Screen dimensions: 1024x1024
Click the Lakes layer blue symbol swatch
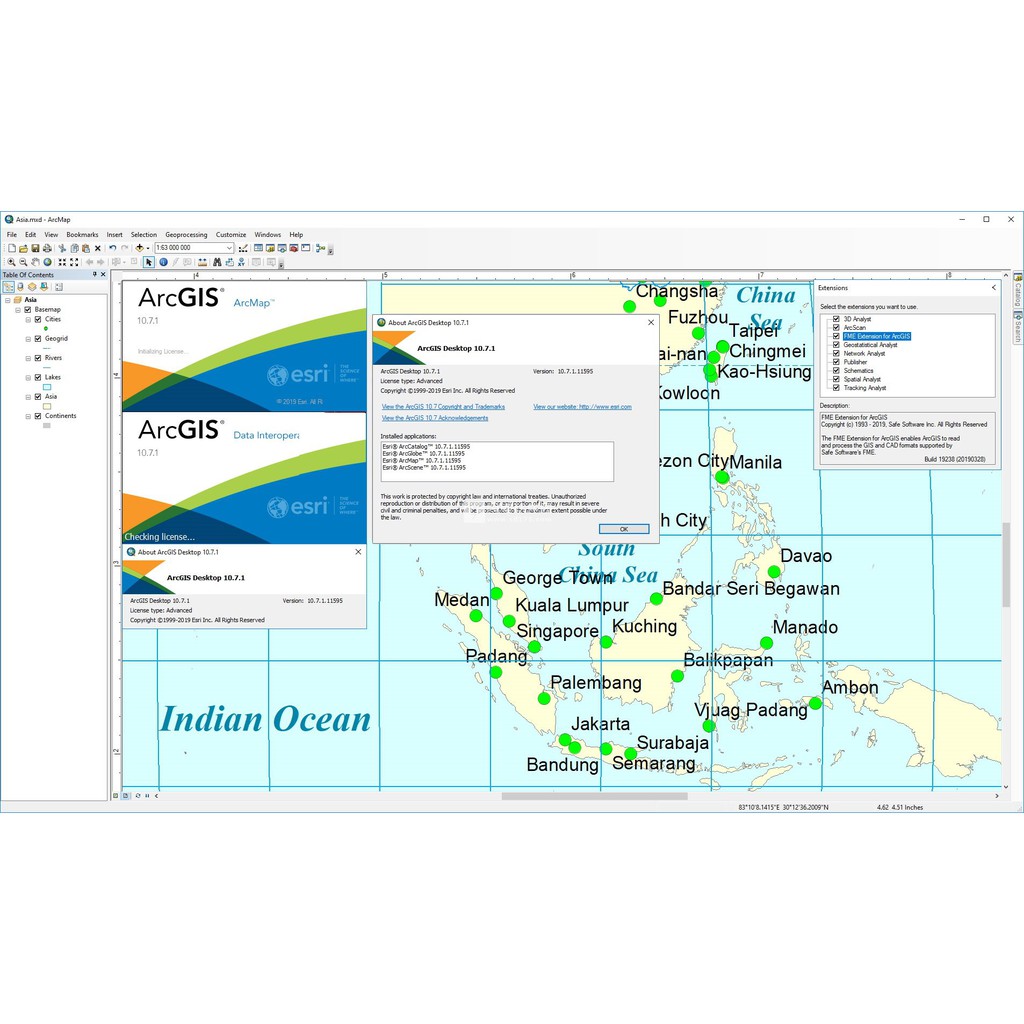coord(46,387)
